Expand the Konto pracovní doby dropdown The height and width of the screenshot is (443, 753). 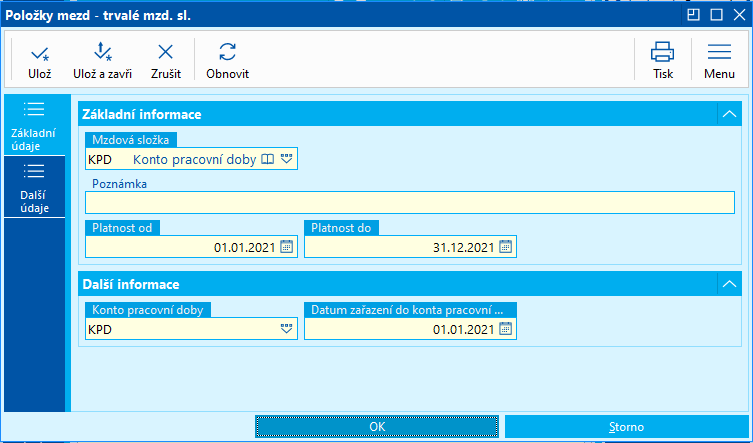tap(287, 329)
